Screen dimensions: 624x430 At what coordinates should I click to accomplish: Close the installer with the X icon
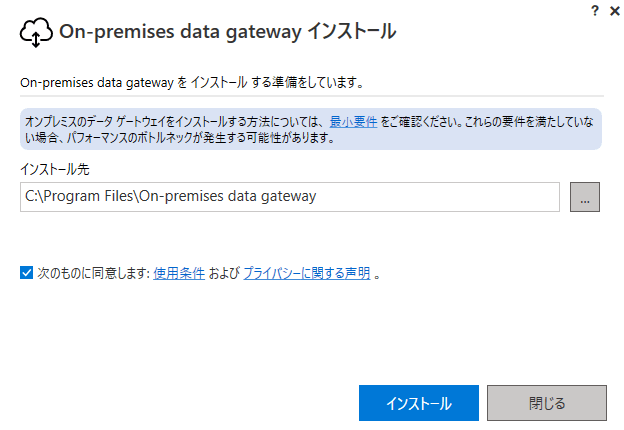[612, 10]
